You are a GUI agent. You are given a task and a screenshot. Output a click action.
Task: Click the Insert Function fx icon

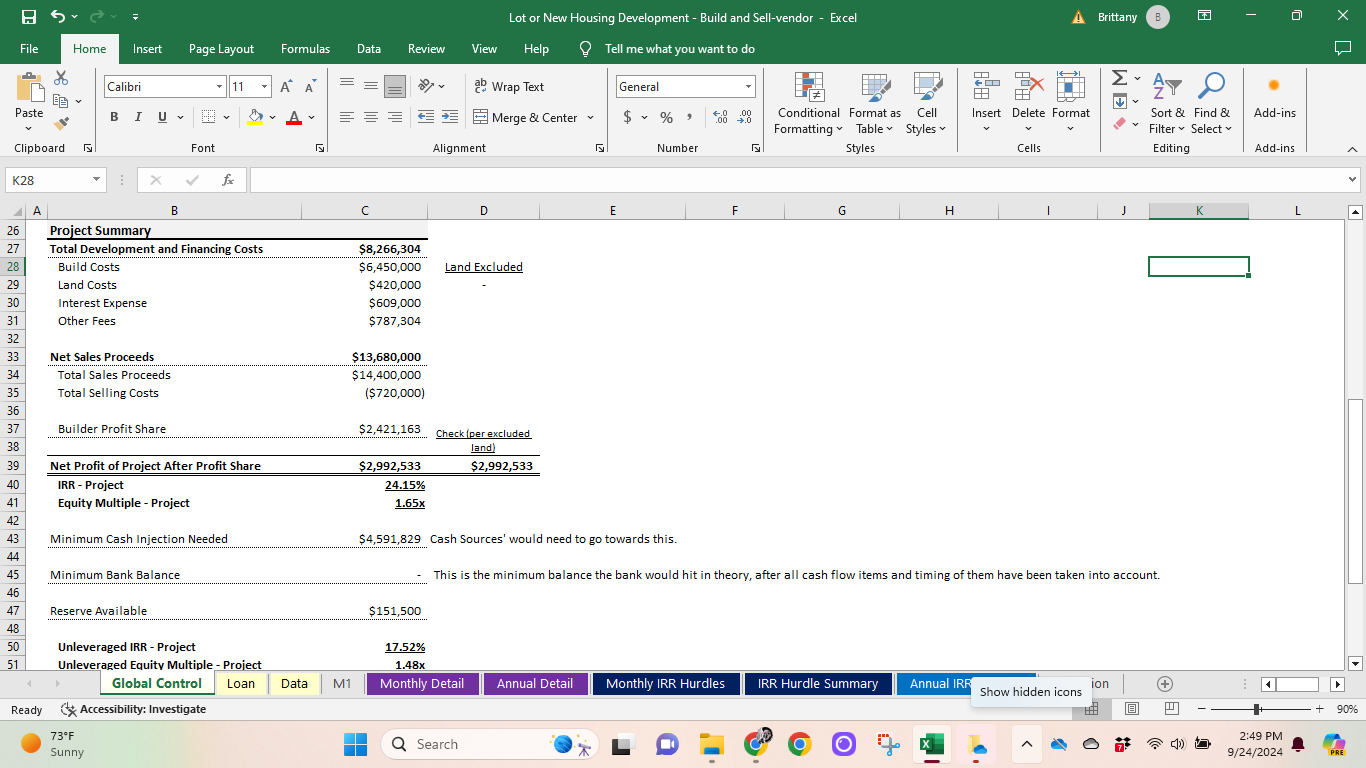click(228, 180)
